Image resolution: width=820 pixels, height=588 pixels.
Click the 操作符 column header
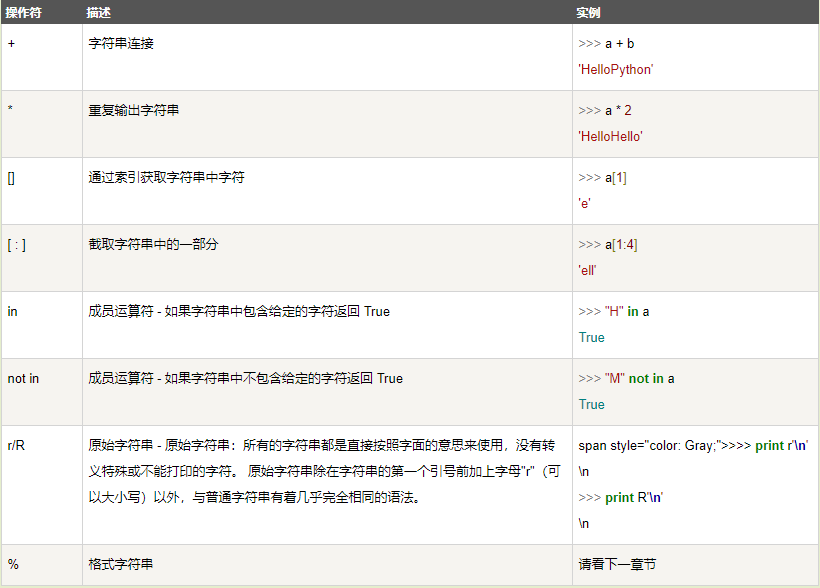[24, 13]
